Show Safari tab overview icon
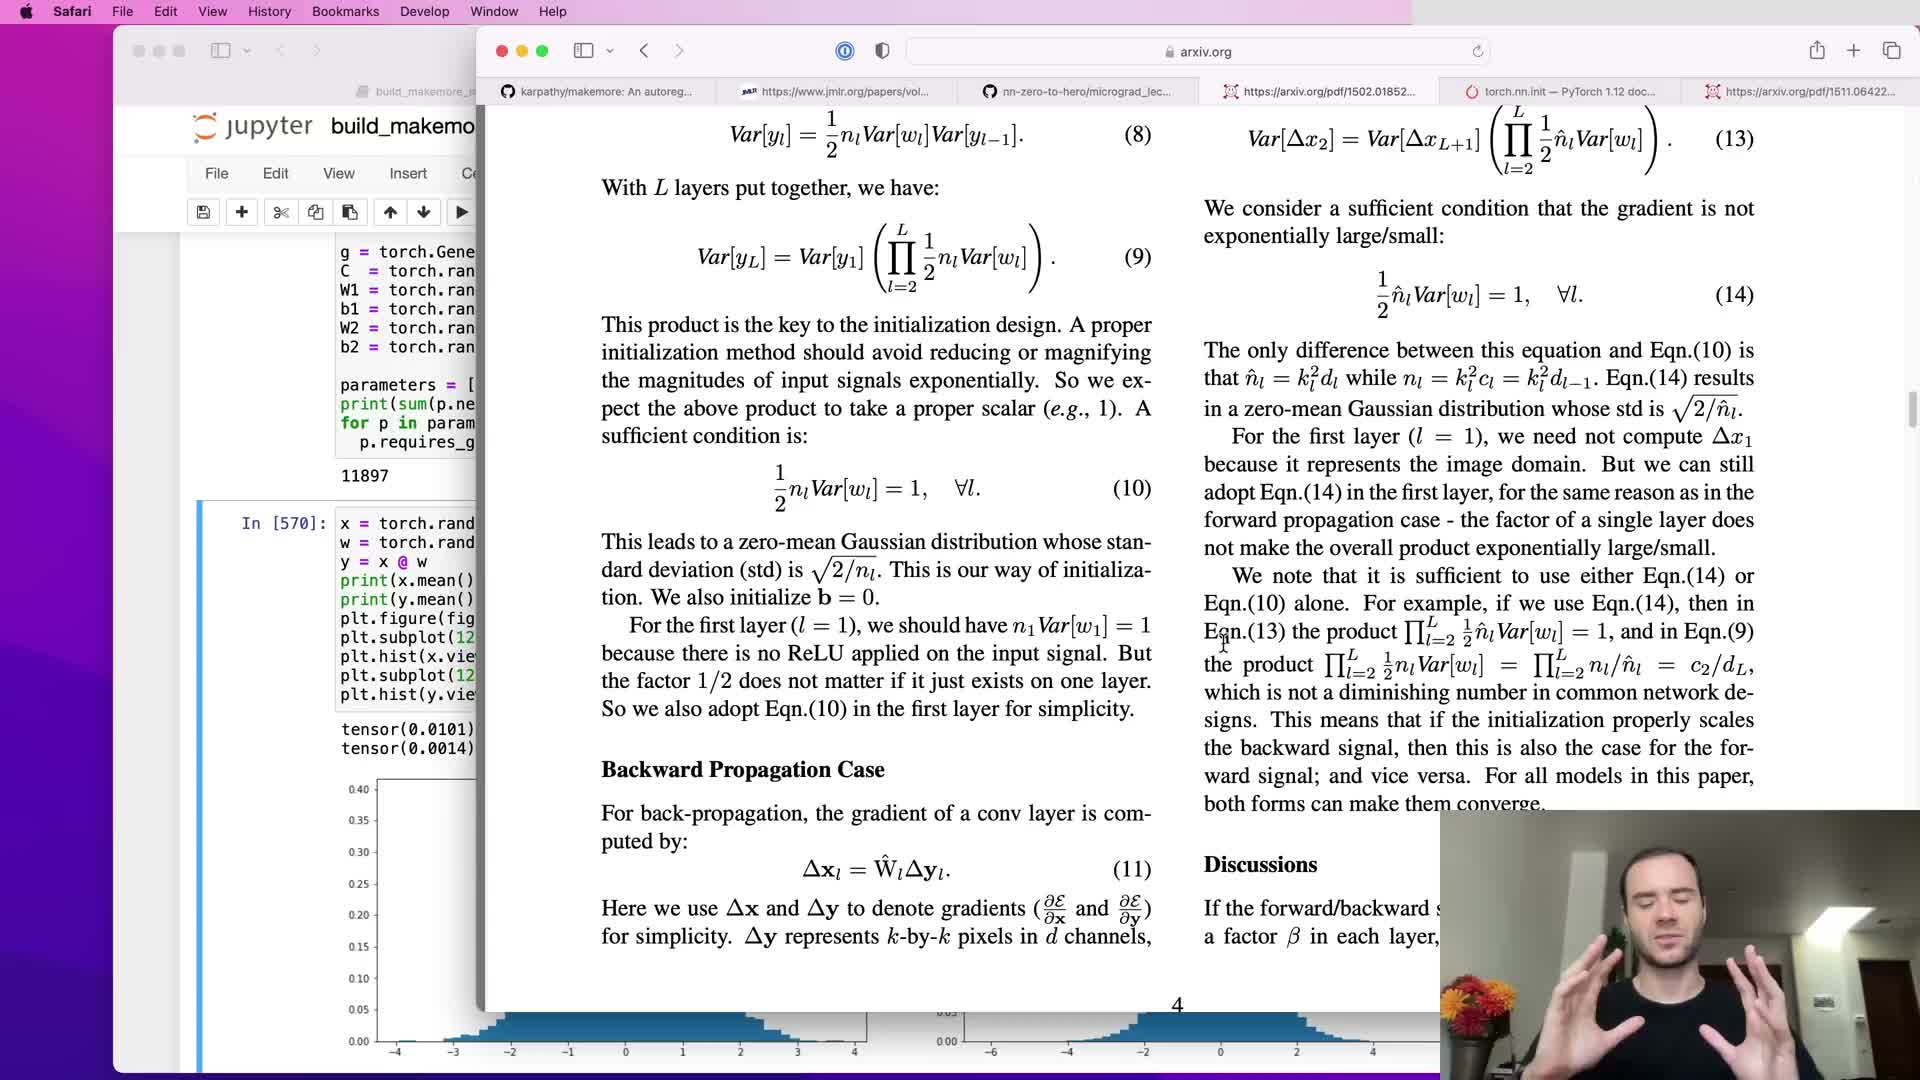Image resolution: width=1920 pixels, height=1080 pixels. [x=1891, y=51]
